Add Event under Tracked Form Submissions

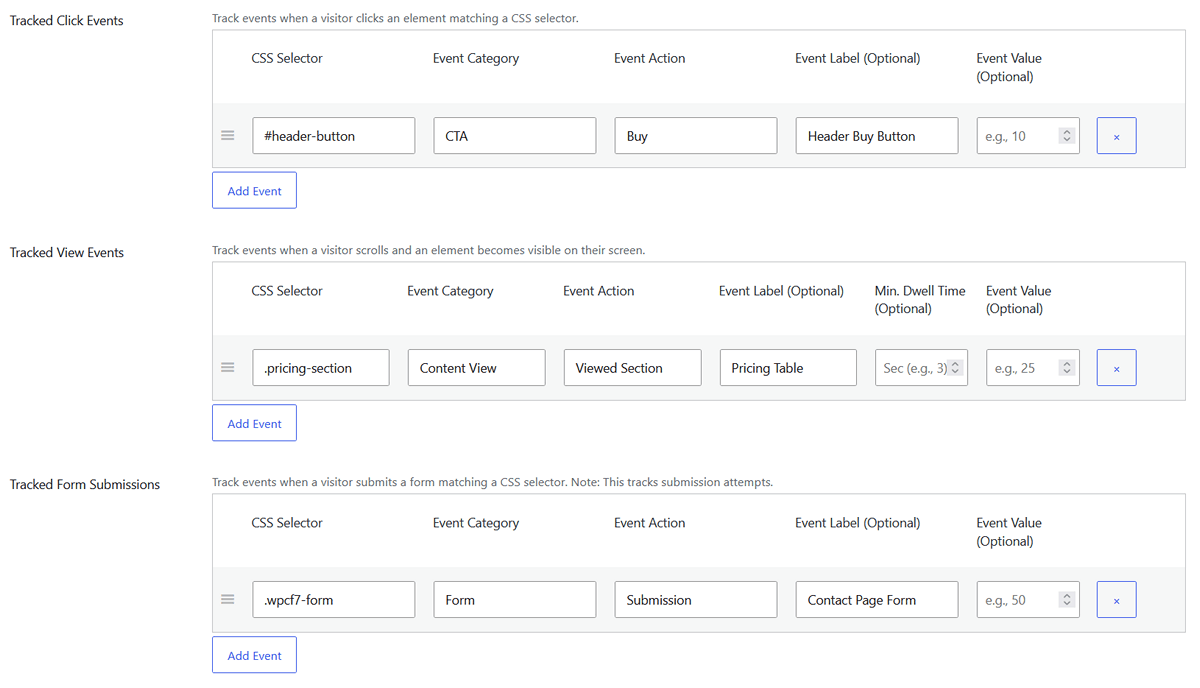[x=254, y=655]
